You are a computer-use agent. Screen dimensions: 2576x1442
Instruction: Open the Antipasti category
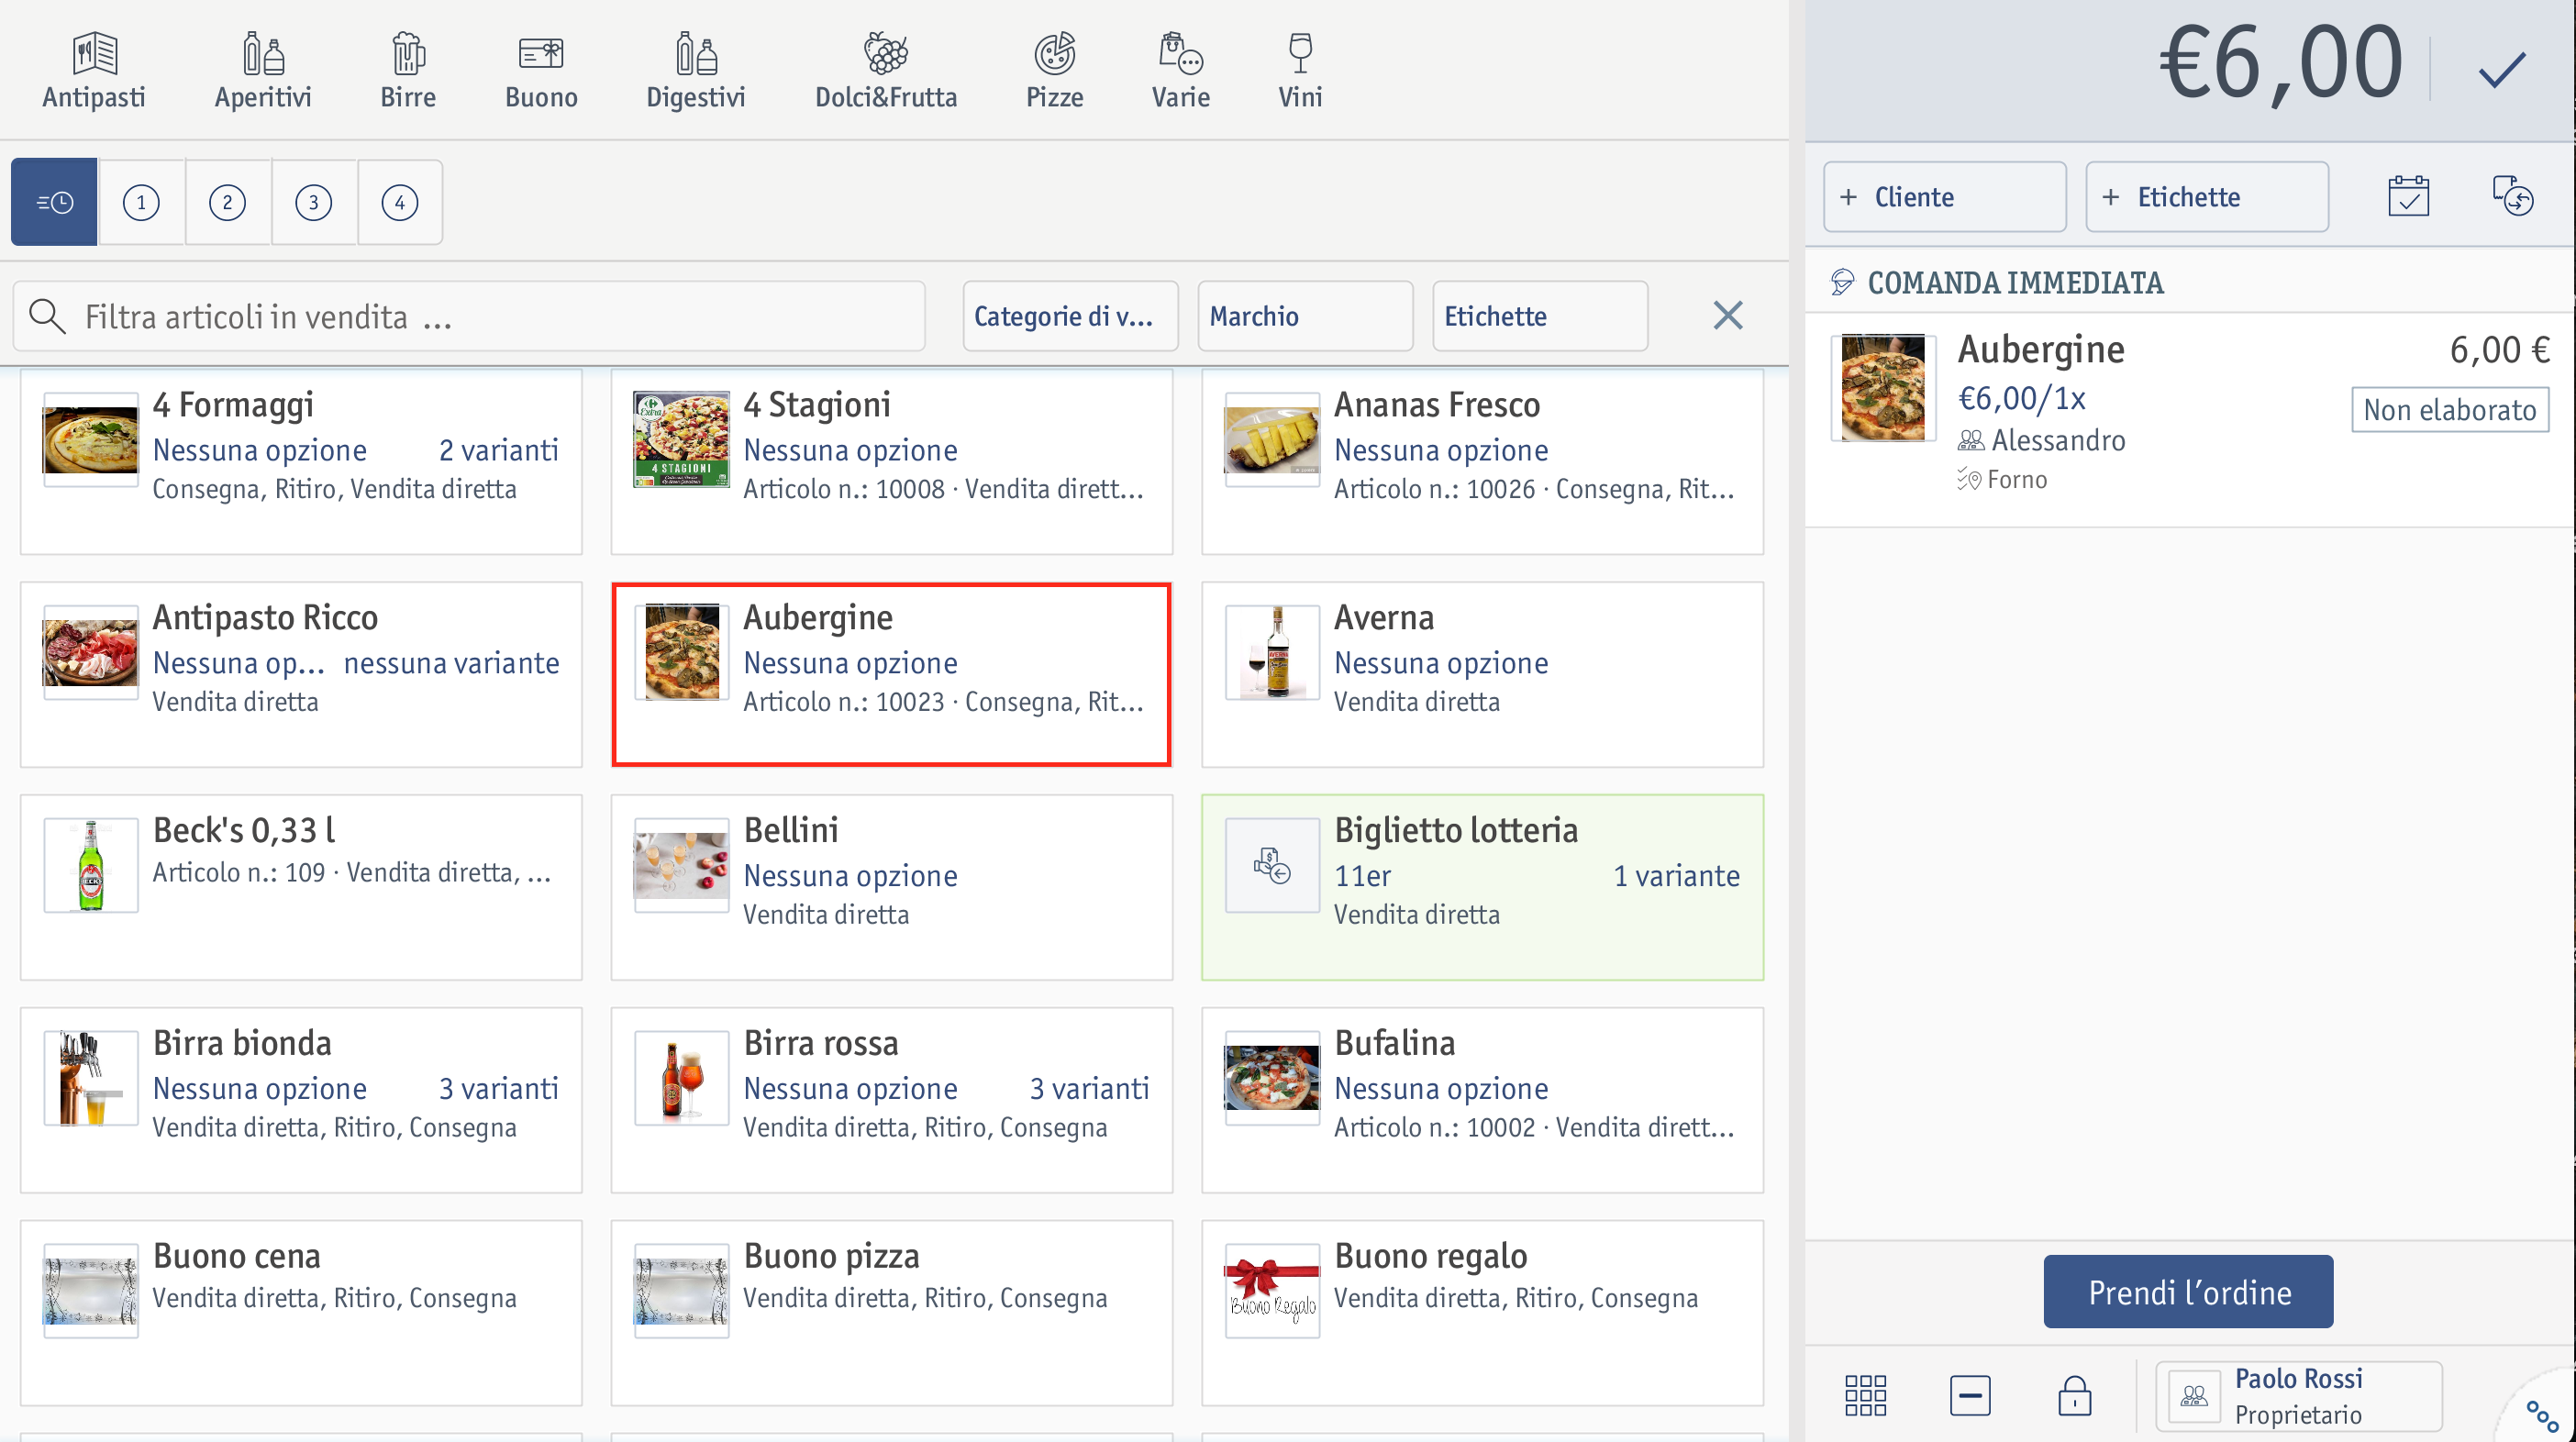pyautogui.click(x=94, y=70)
